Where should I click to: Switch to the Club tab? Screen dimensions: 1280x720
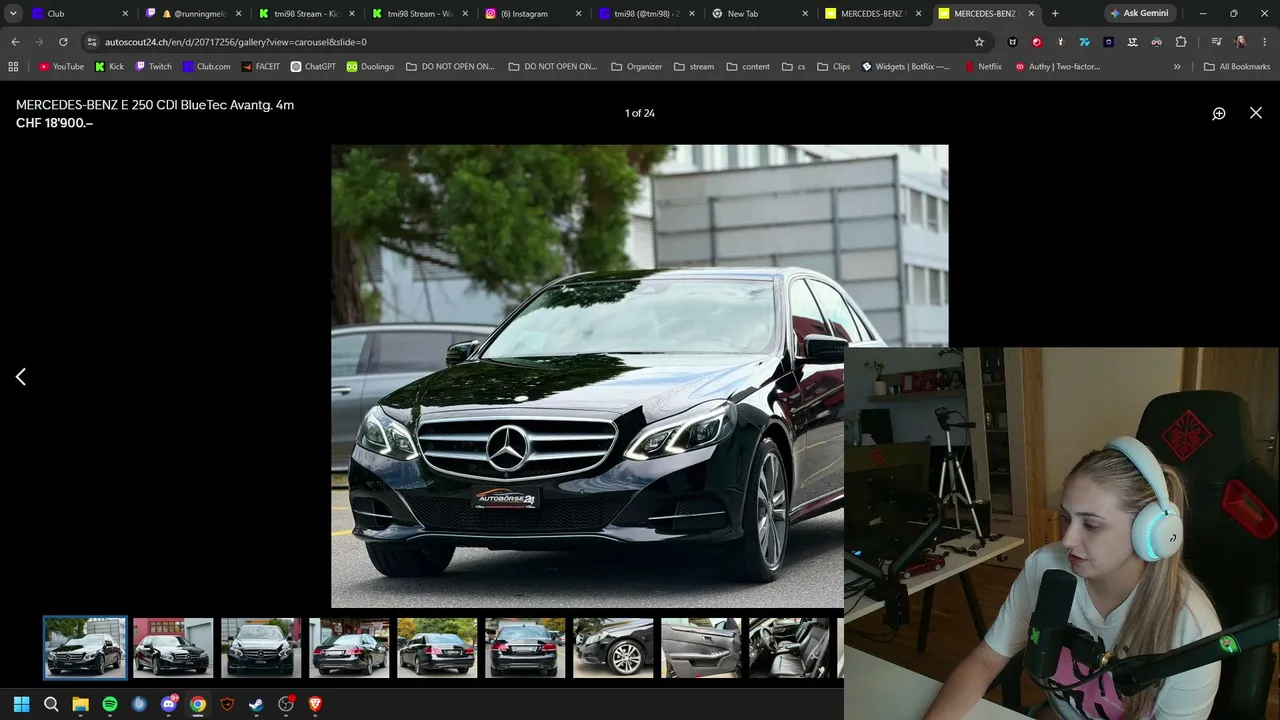pyautogui.click(x=80, y=14)
